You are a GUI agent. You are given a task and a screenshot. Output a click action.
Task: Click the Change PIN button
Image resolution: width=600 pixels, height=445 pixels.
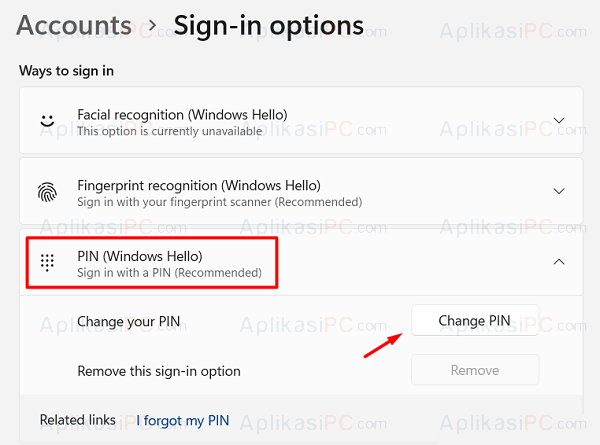(475, 320)
